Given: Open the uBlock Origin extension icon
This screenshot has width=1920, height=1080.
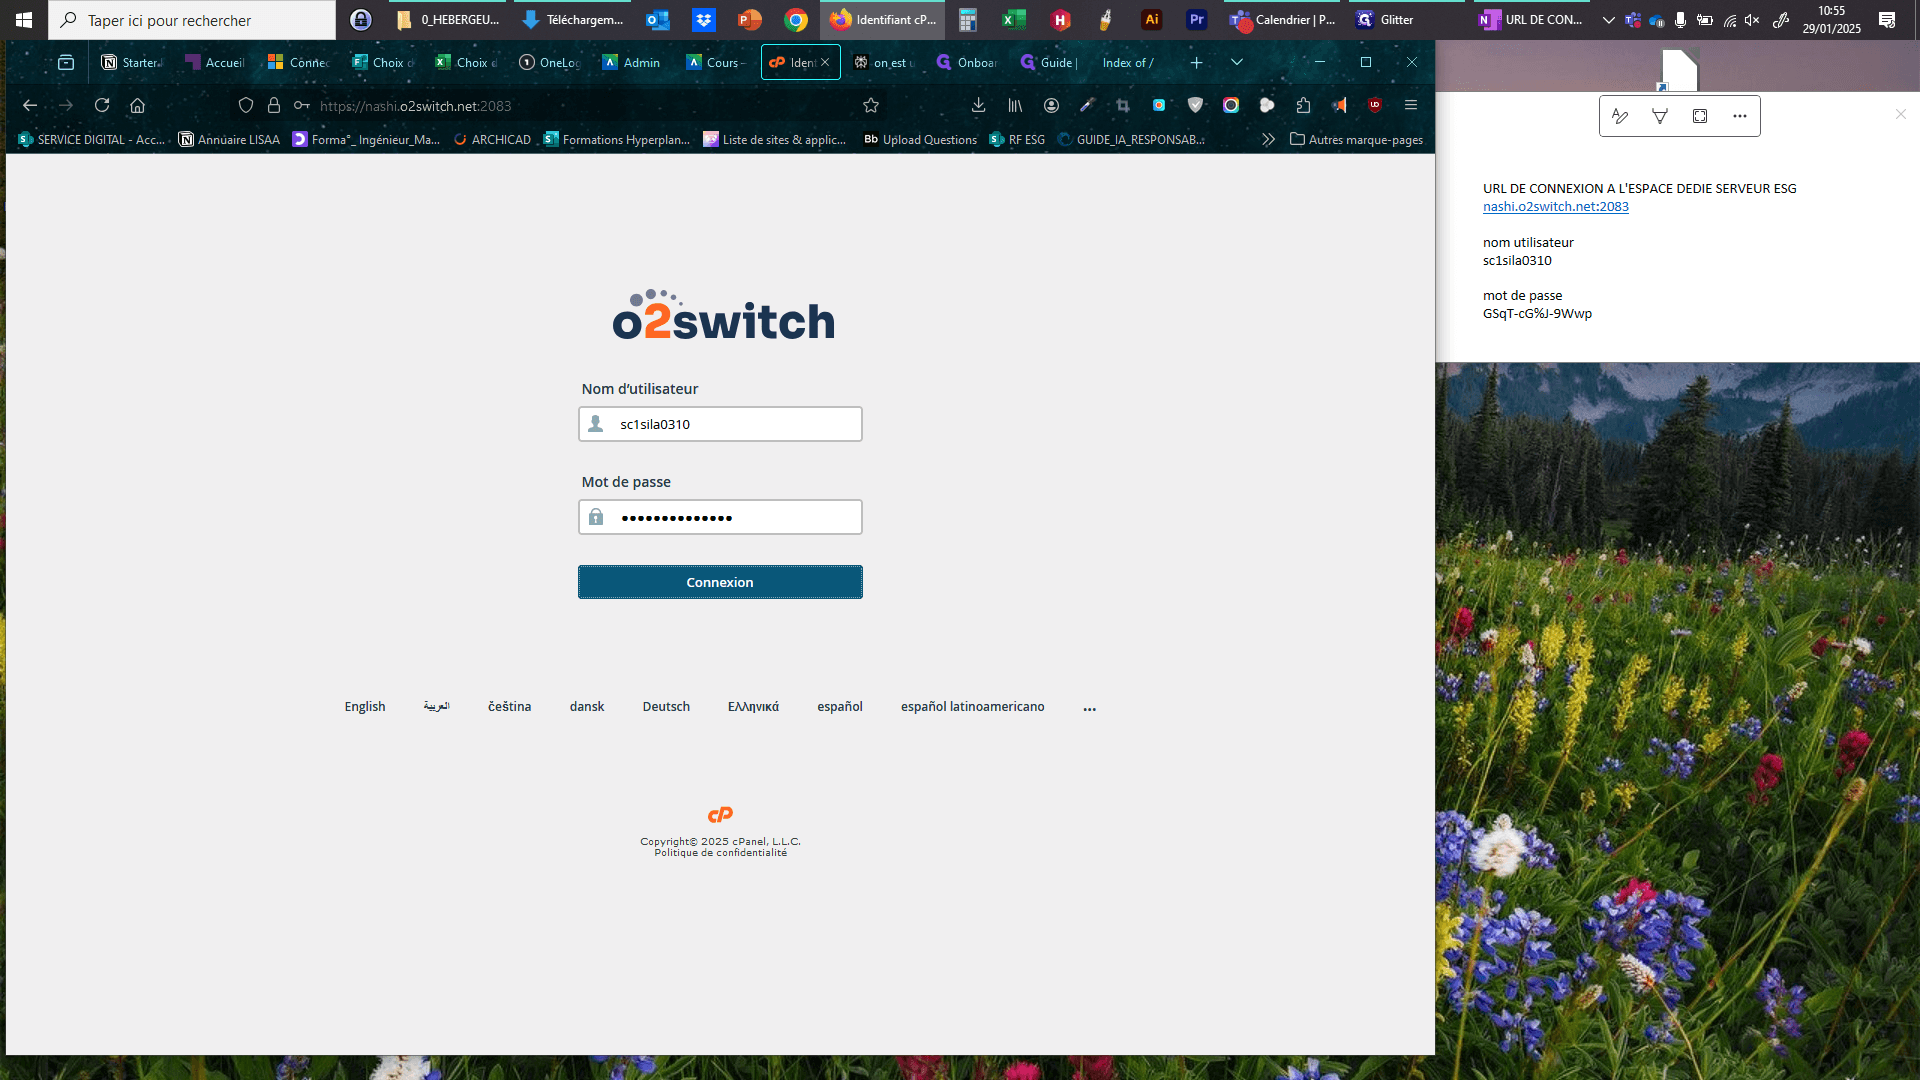Looking at the screenshot, I should [1375, 105].
